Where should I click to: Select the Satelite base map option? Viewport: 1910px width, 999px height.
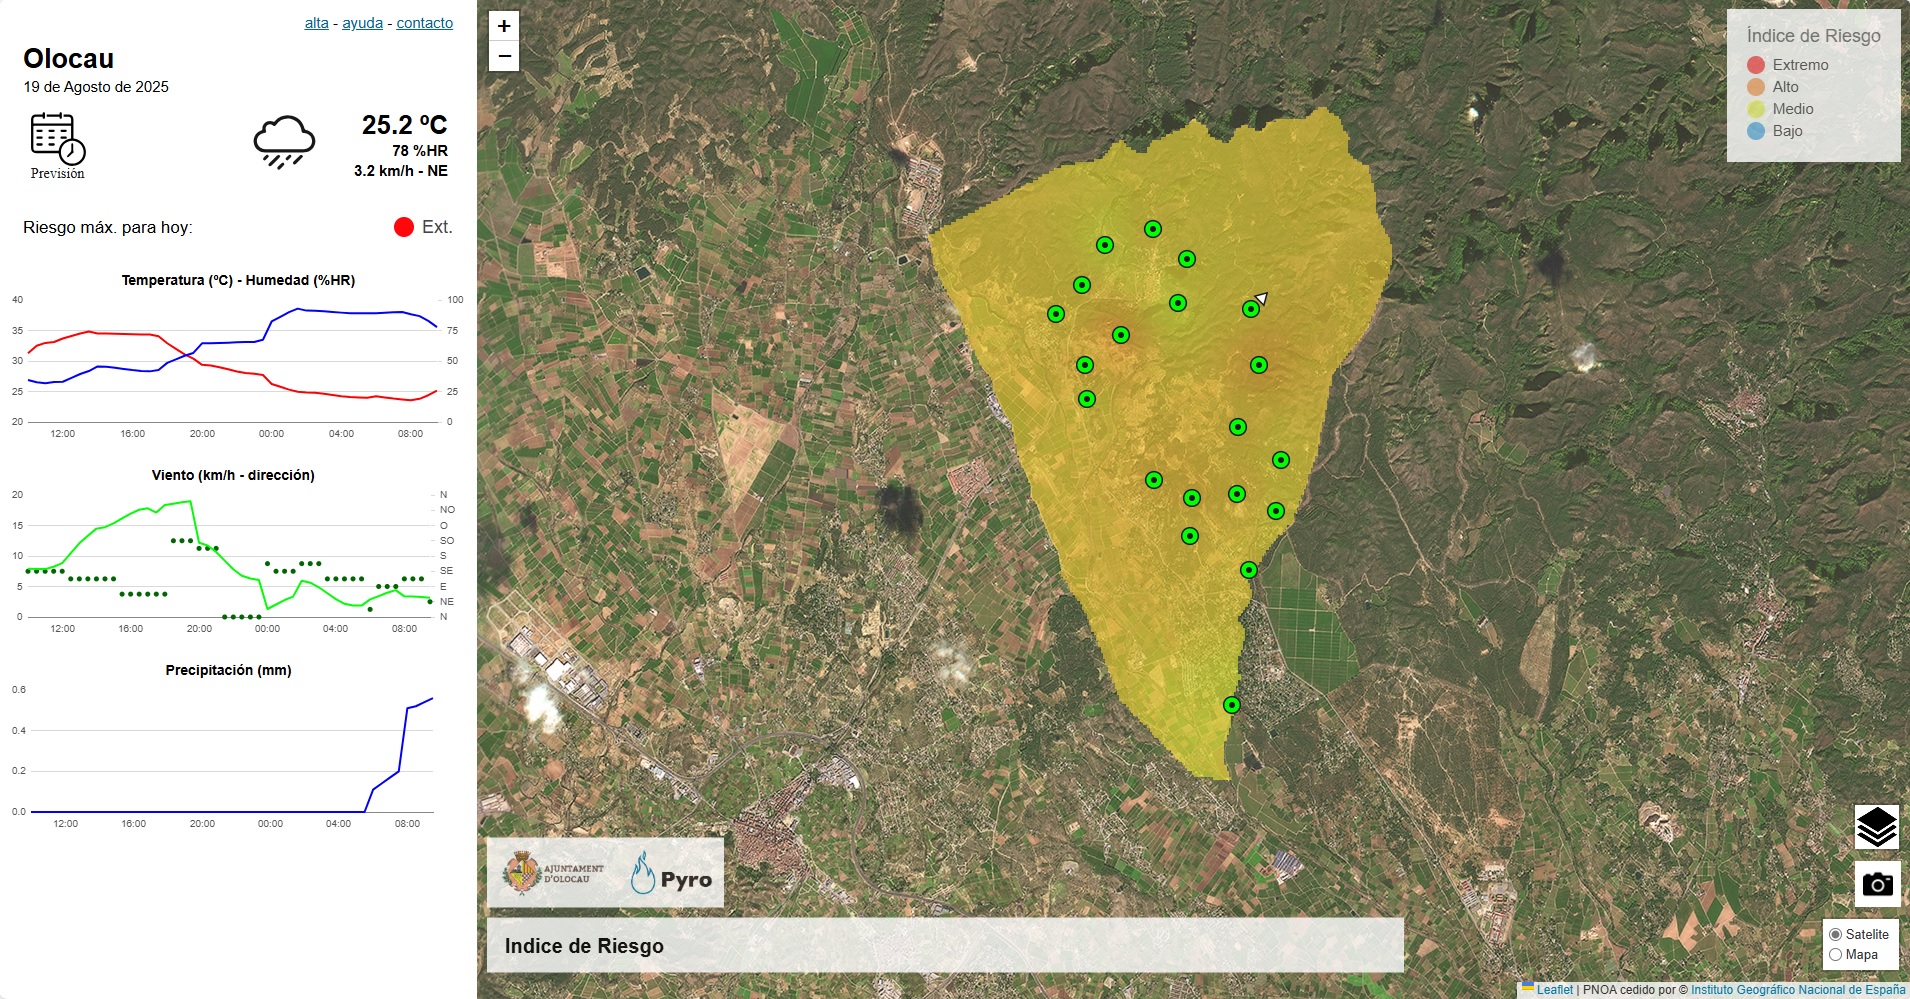pos(1836,934)
